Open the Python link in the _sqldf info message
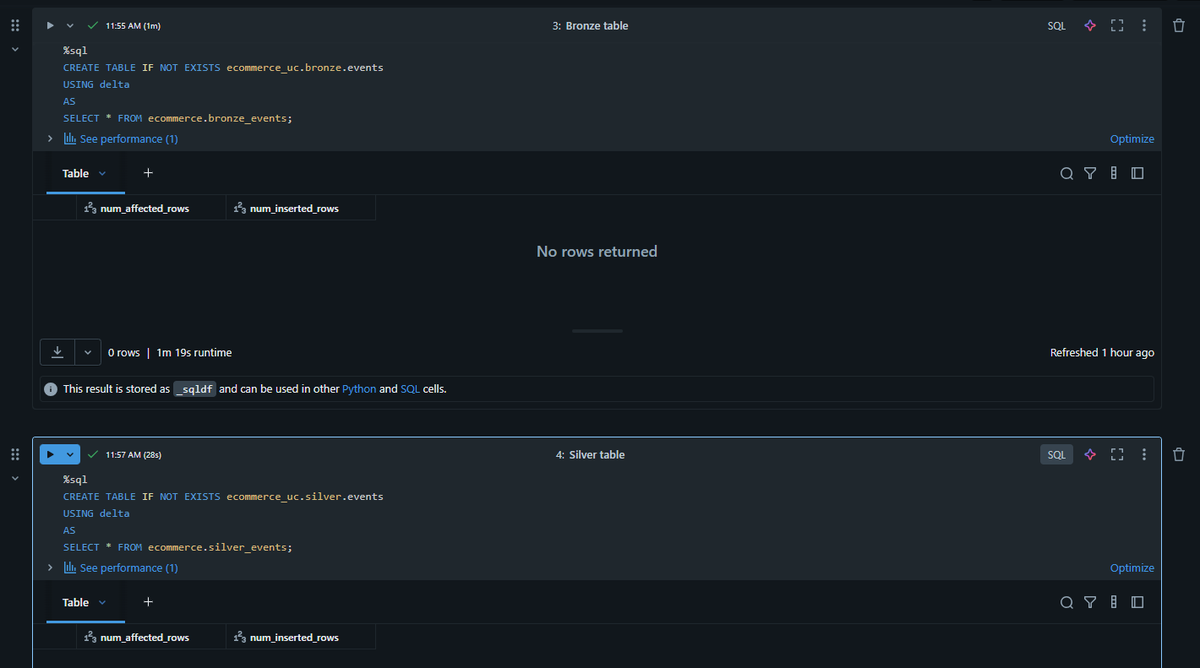 (359, 389)
